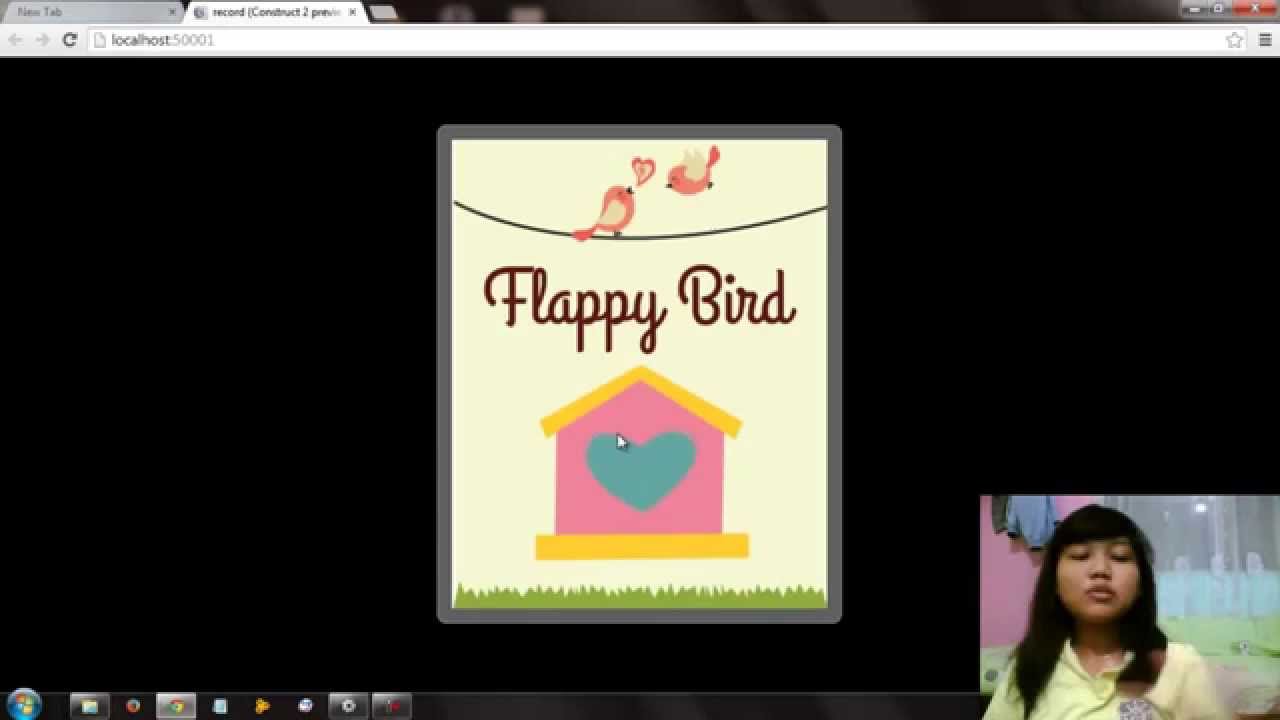
Task: Reload the page with the refresh icon
Action: 69,40
